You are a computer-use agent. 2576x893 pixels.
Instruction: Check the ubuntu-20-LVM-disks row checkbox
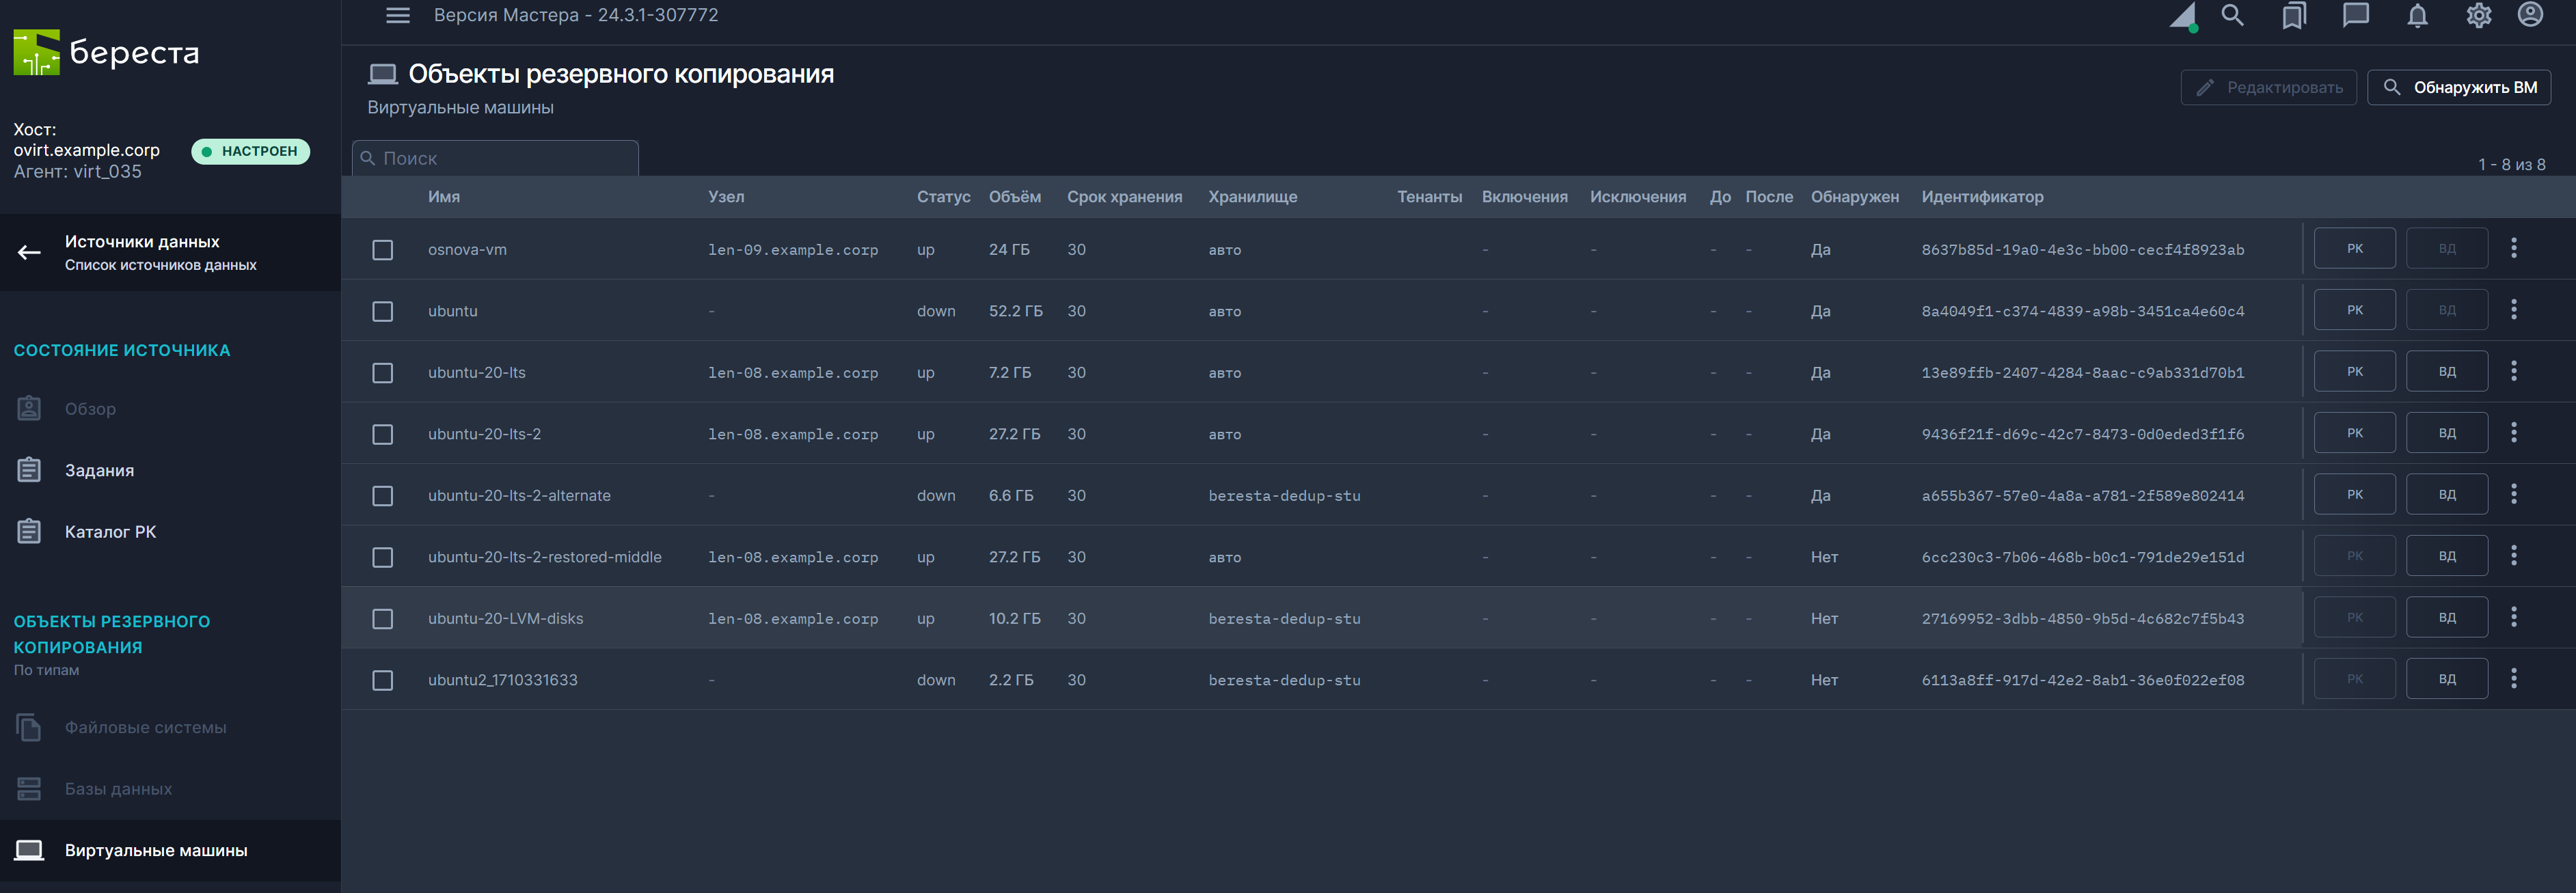click(x=382, y=619)
